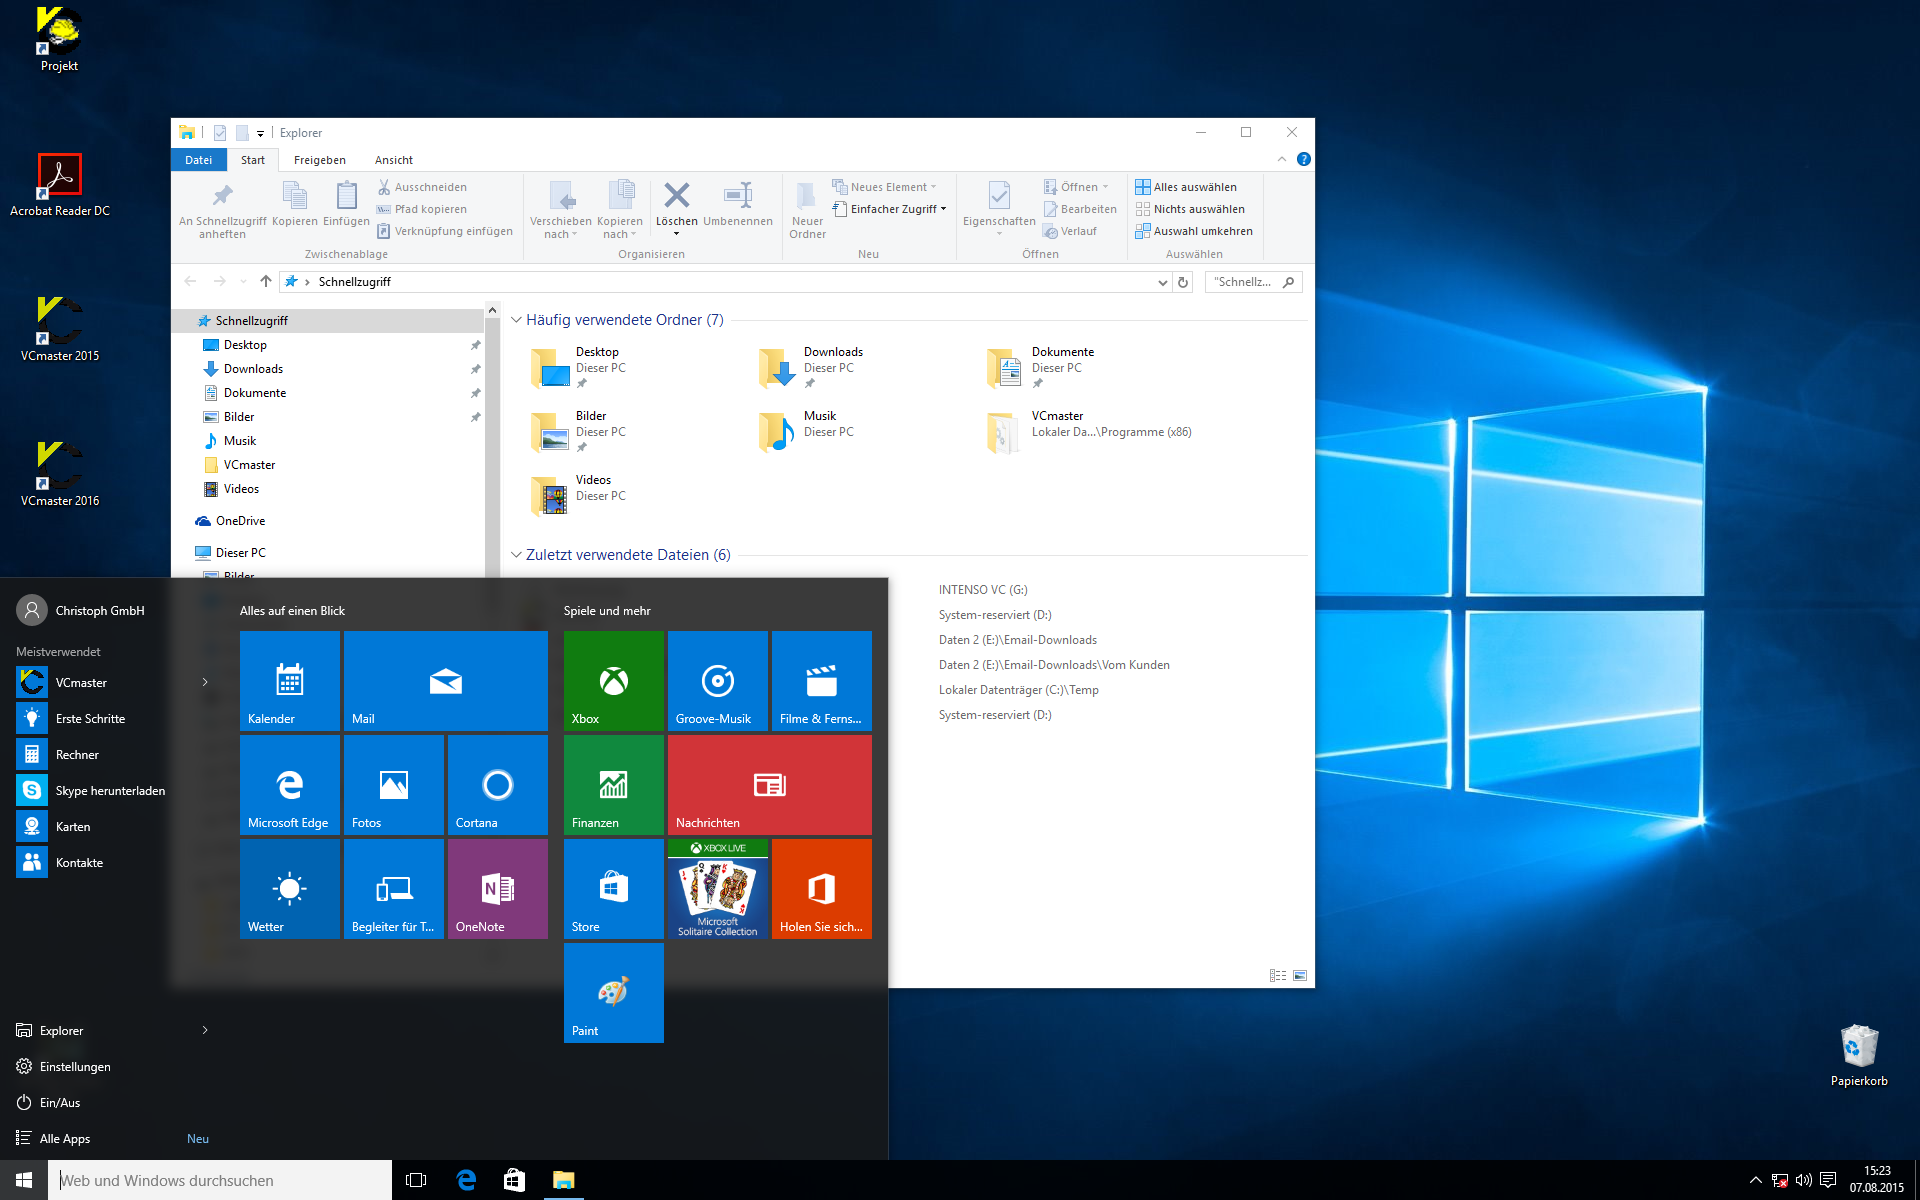This screenshot has height=1200, width=1920.
Task: Open the Groove-Musik tile
Action: point(718,681)
